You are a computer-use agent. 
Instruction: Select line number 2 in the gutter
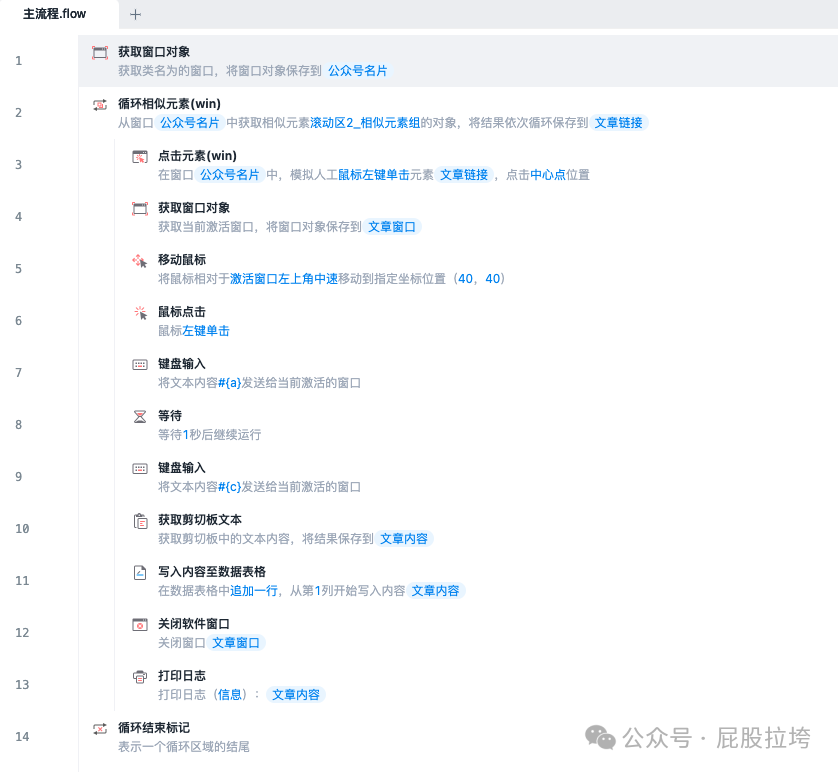click(x=19, y=113)
